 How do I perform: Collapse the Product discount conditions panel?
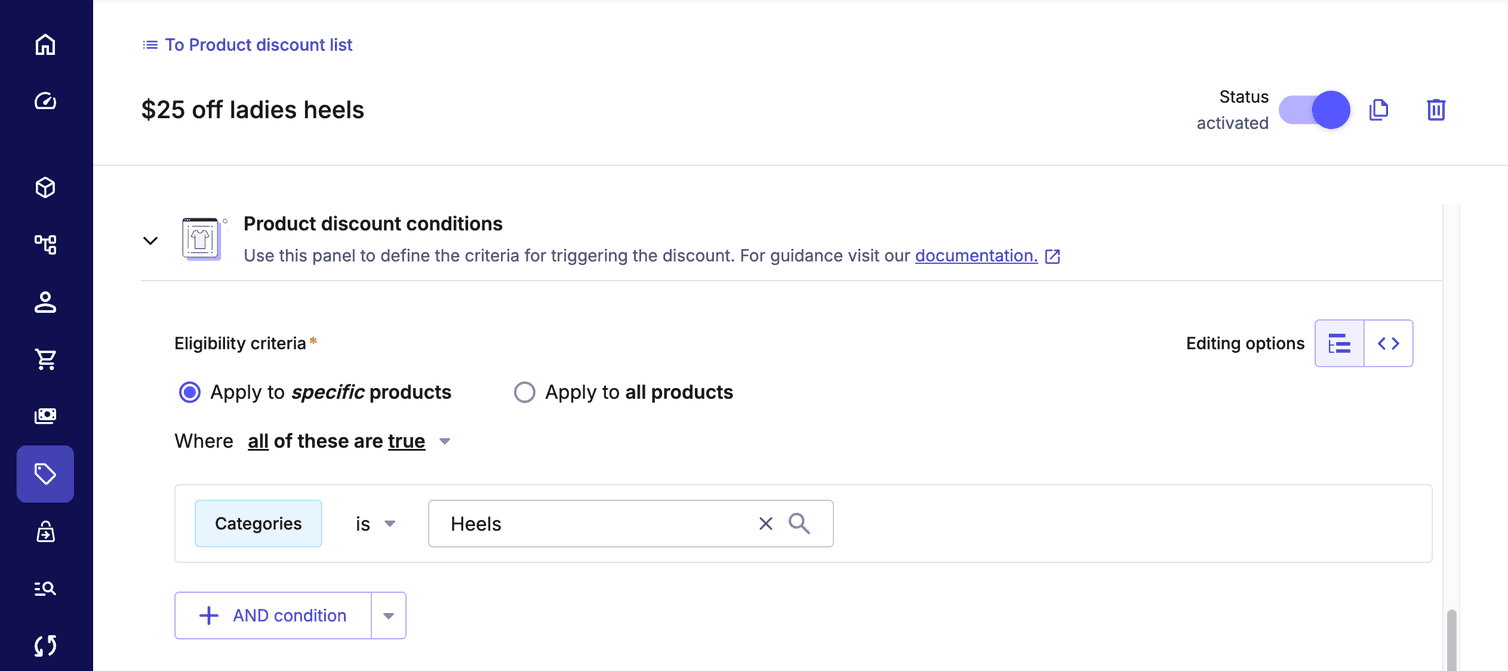[150, 240]
